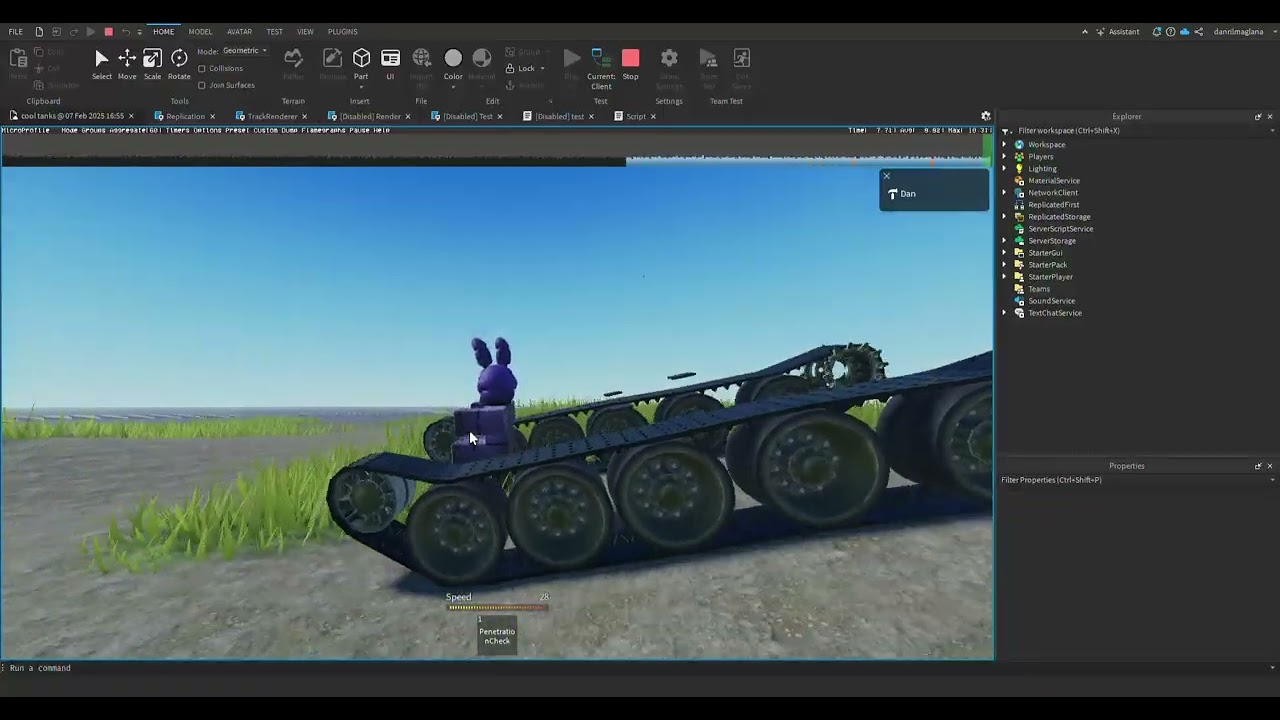This screenshot has height=720, width=1280.
Task: Open the notifications bell icon
Action: click(1157, 32)
